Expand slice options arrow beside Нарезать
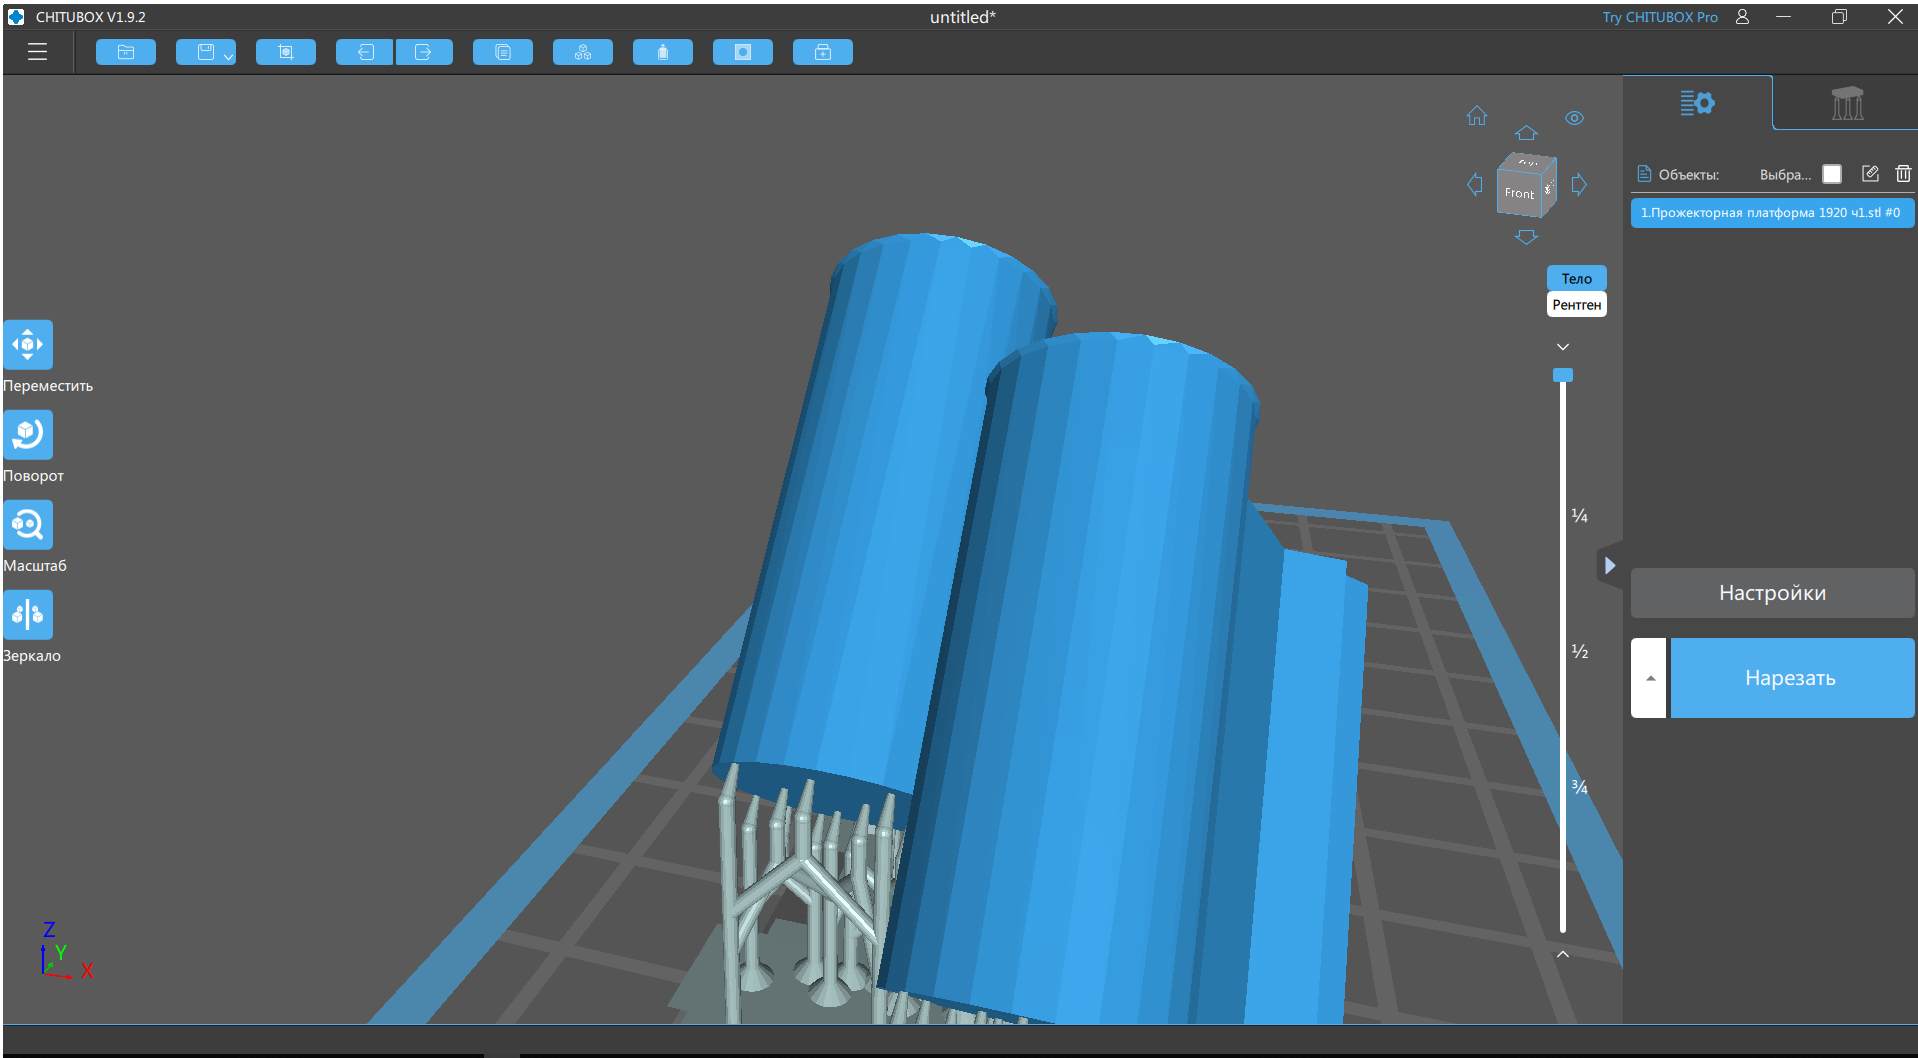The height and width of the screenshot is (1058, 1918). 1649,678
